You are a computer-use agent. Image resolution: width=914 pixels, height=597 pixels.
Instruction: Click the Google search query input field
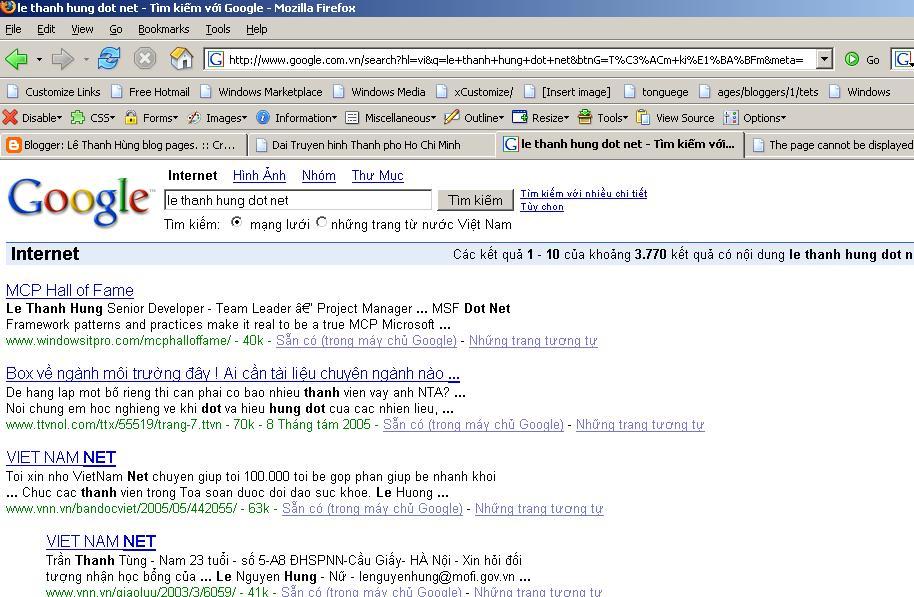(298, 200)
